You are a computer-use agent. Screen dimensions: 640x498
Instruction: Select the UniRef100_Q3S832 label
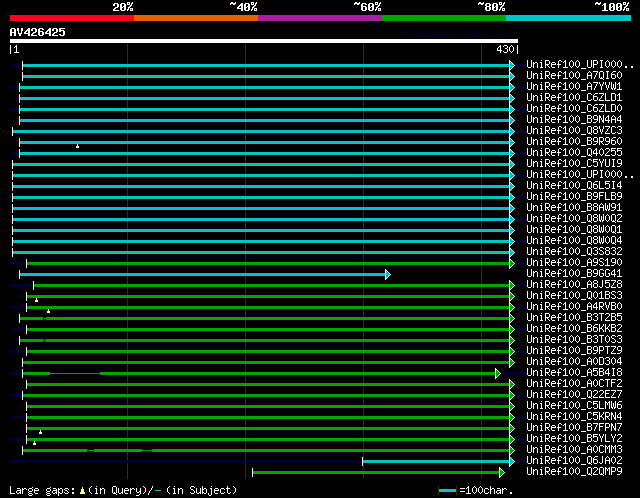pos(574,252)
